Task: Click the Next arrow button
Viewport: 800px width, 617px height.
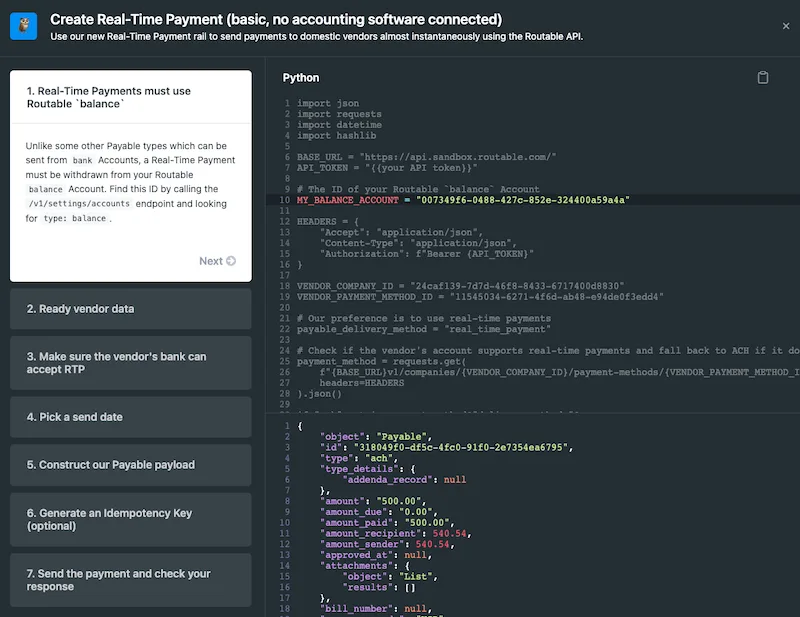Action: pos(217,261)
